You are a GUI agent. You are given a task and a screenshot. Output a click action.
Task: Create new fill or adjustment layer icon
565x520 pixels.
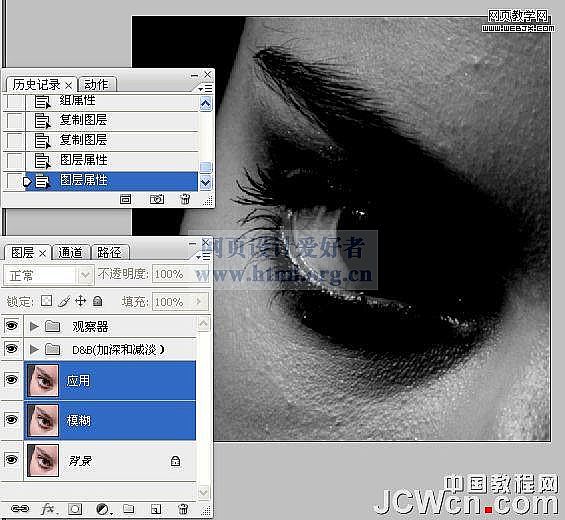104,509
